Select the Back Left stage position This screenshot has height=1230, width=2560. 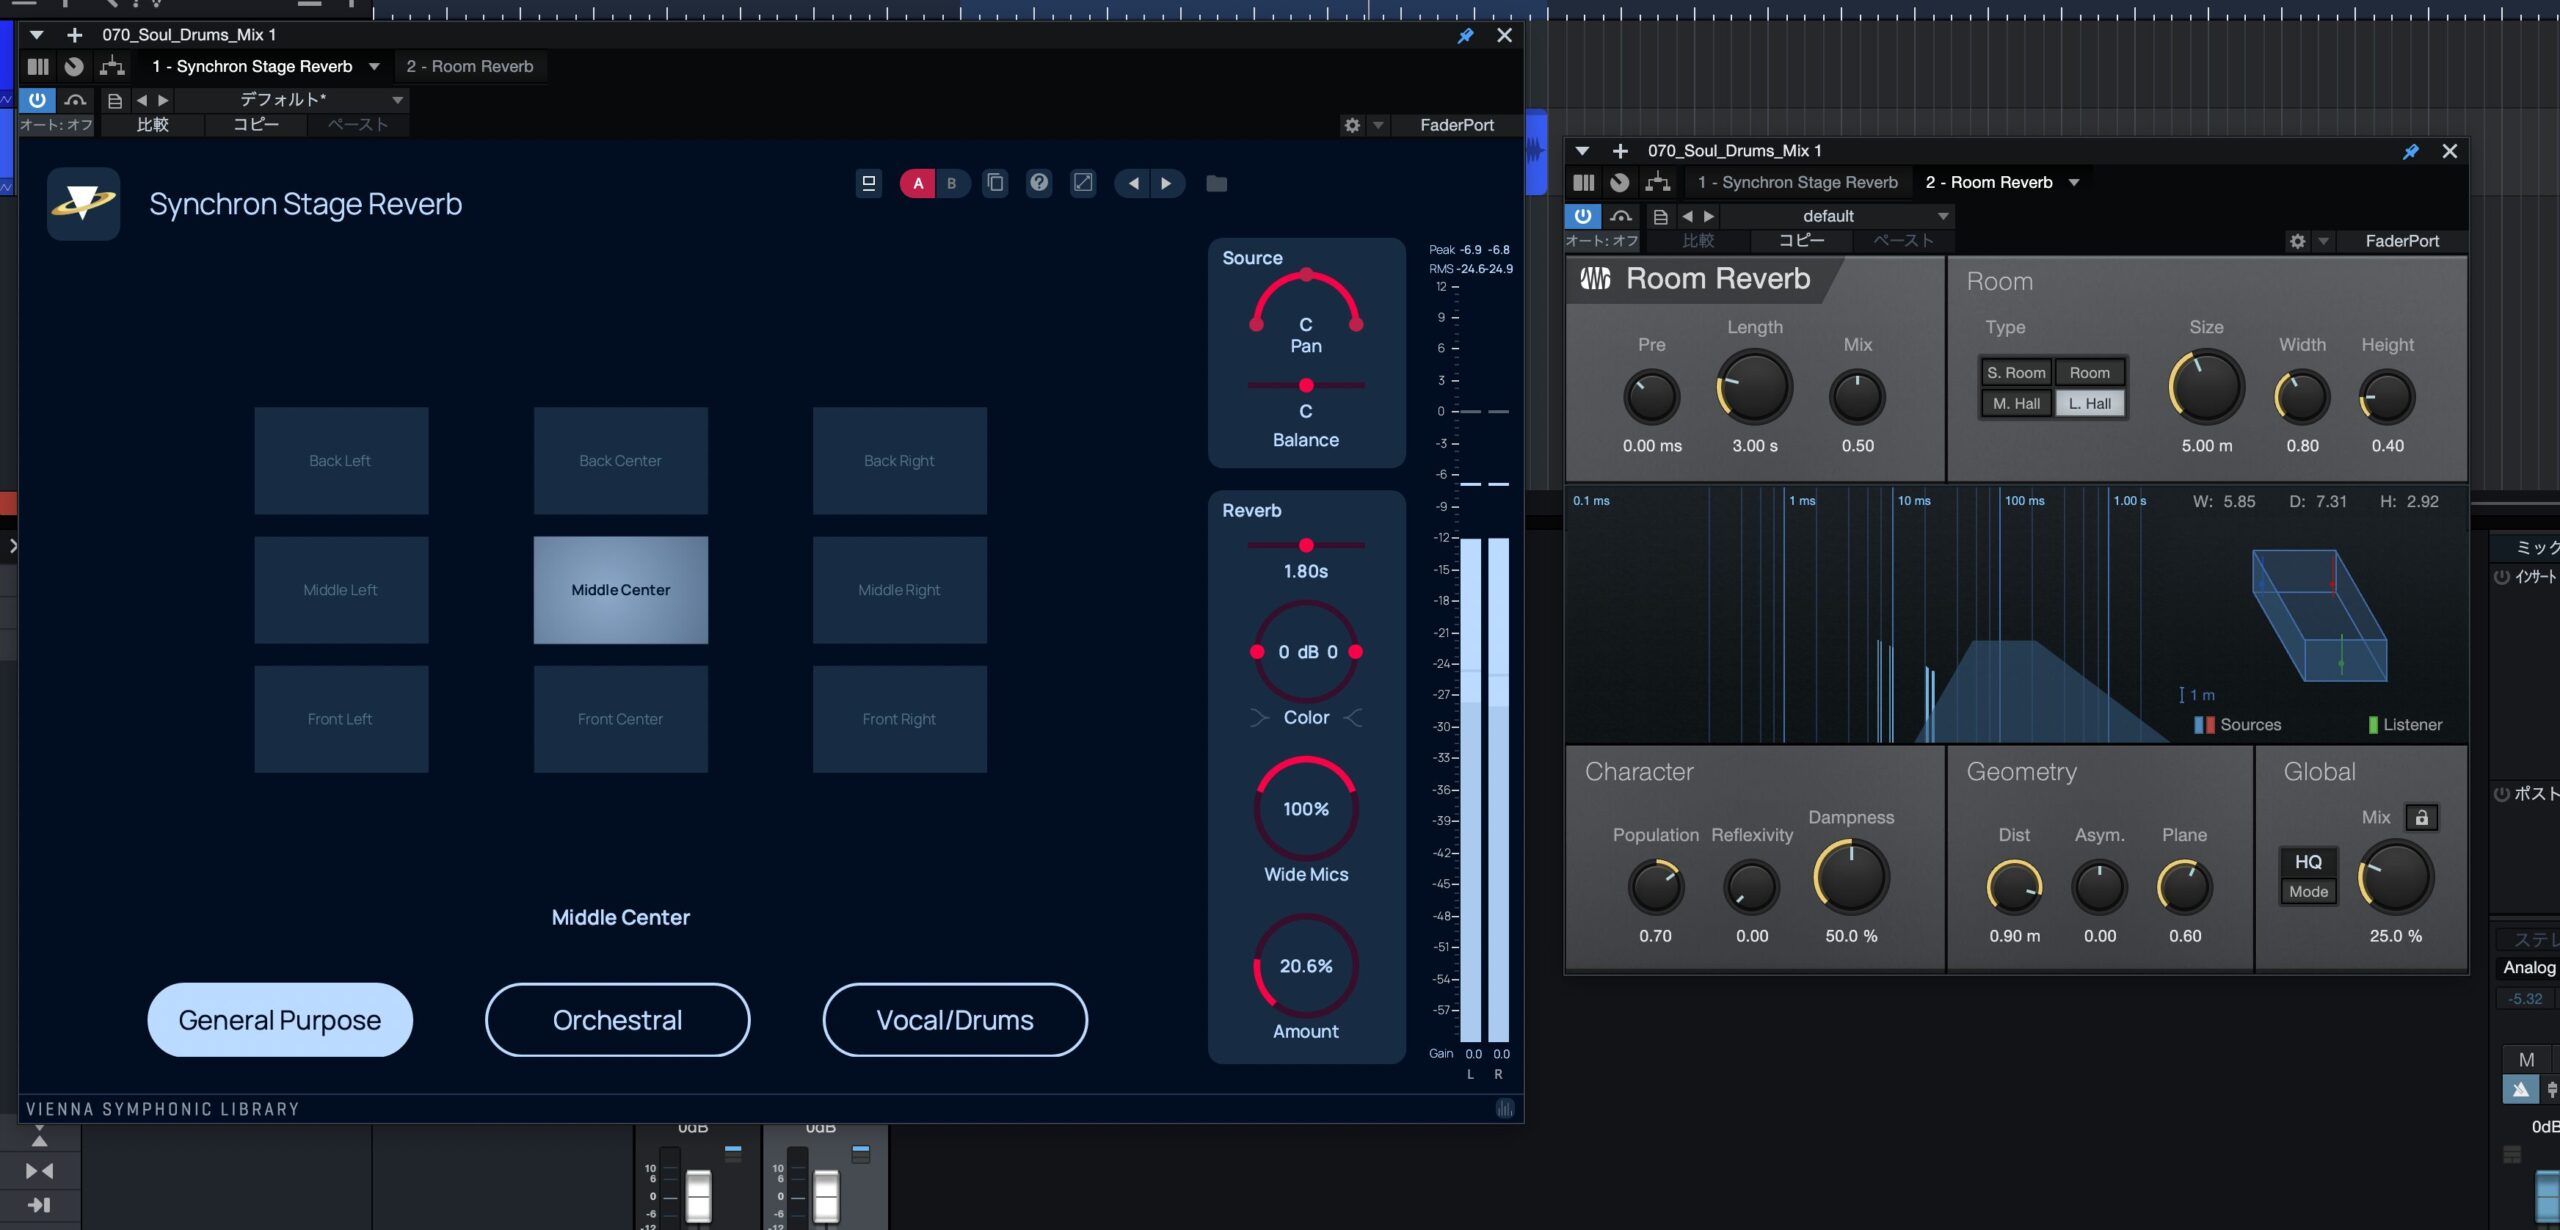(341, 460)
